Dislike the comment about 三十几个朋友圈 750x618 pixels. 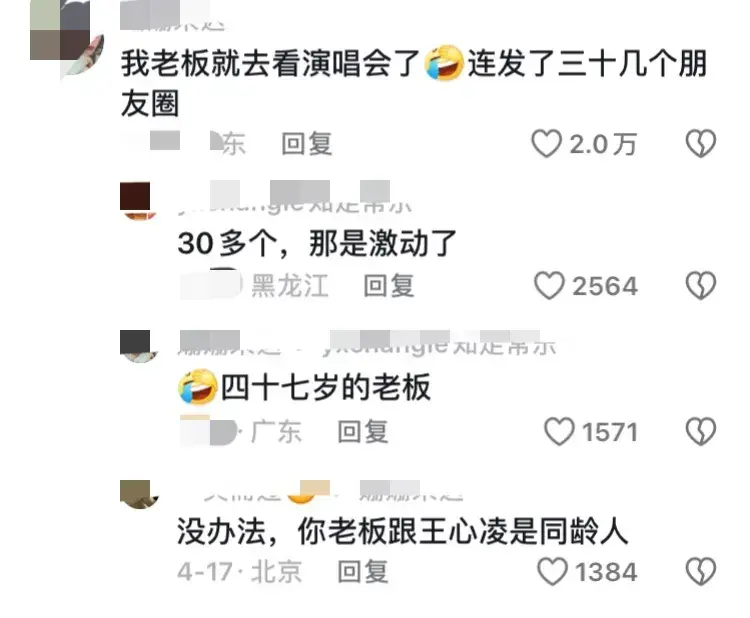point(701,143)
